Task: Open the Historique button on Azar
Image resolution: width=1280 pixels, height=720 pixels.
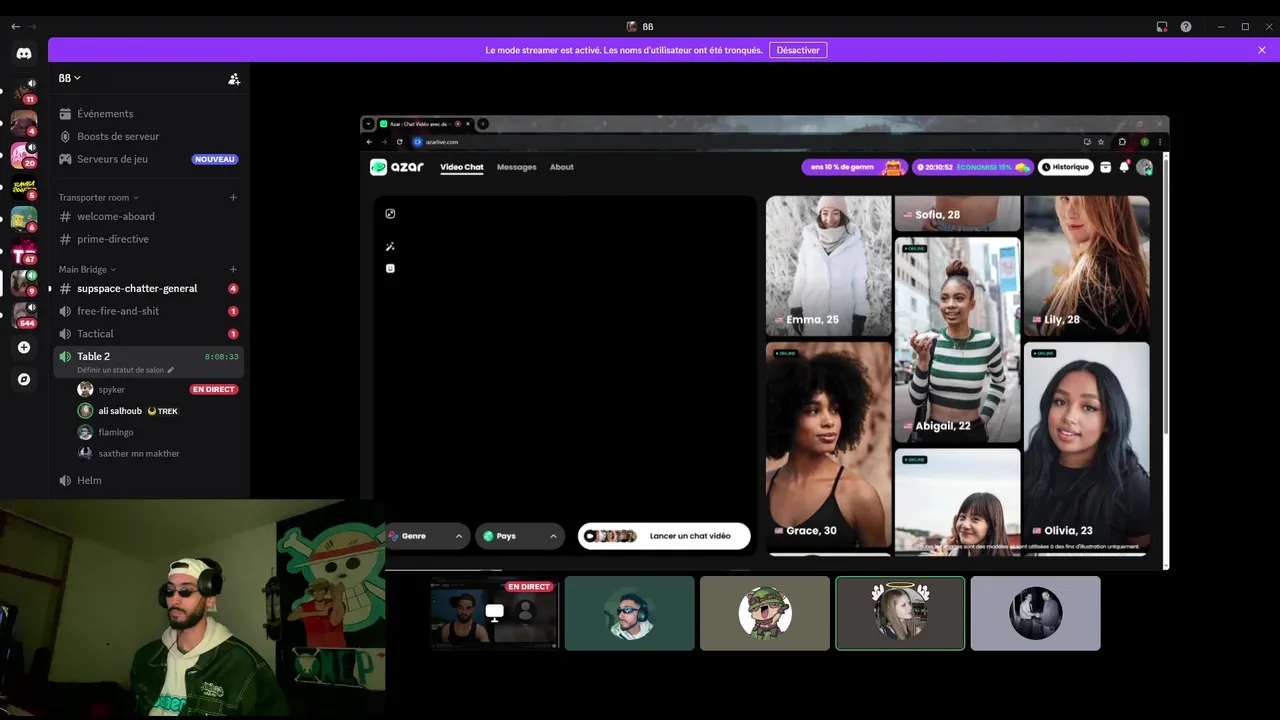Action: 1065,167
